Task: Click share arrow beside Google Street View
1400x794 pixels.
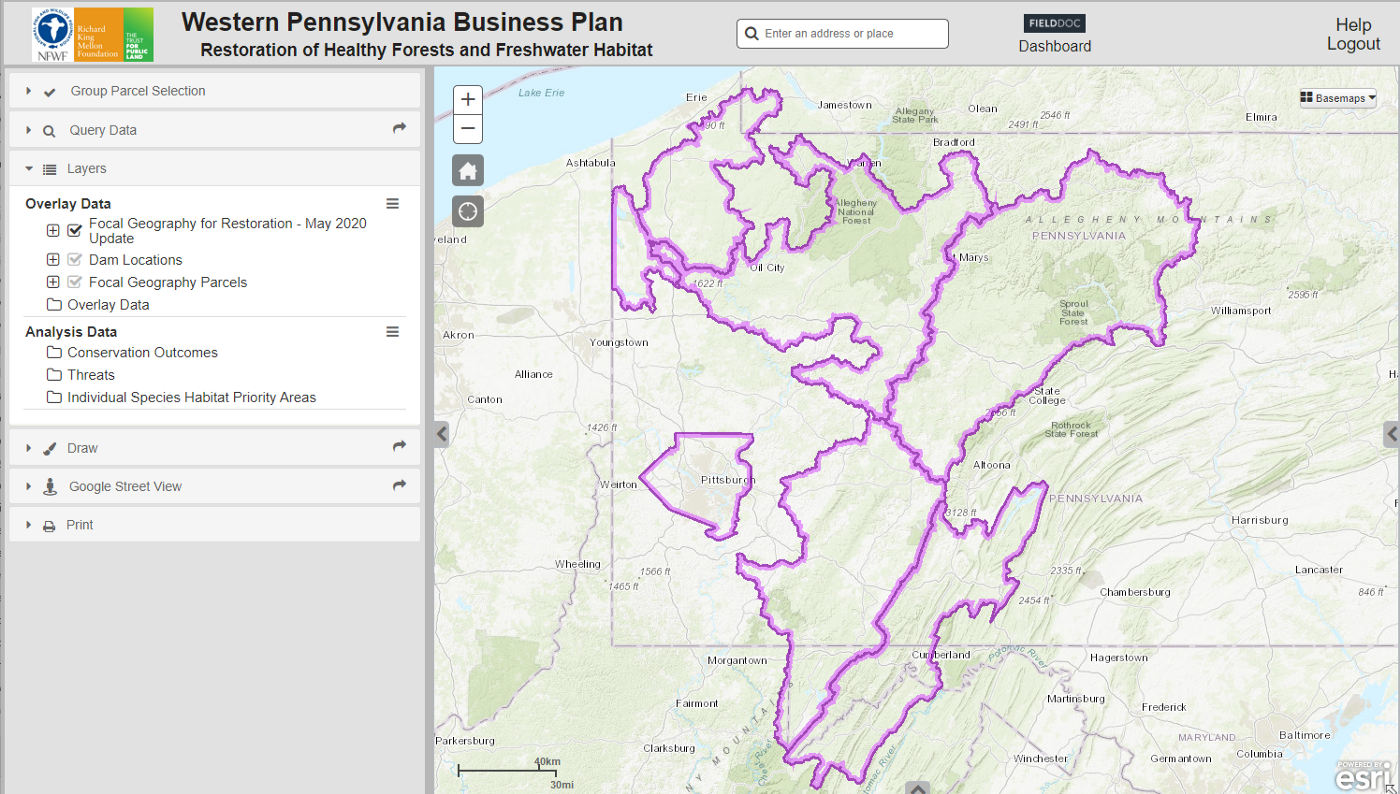Action: 400,486
